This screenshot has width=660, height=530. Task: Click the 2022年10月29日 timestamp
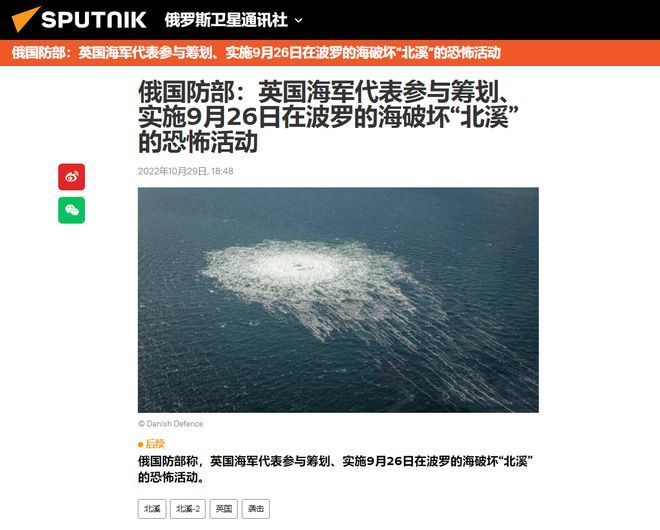click(x=186, y=171)
